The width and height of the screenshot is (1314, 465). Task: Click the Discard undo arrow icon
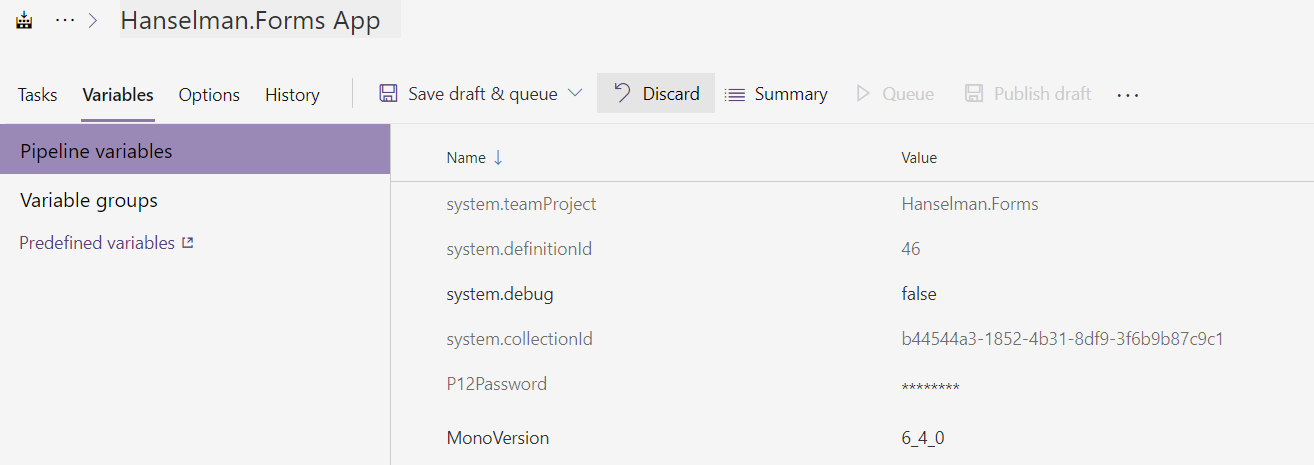click(x=622, y=93)
